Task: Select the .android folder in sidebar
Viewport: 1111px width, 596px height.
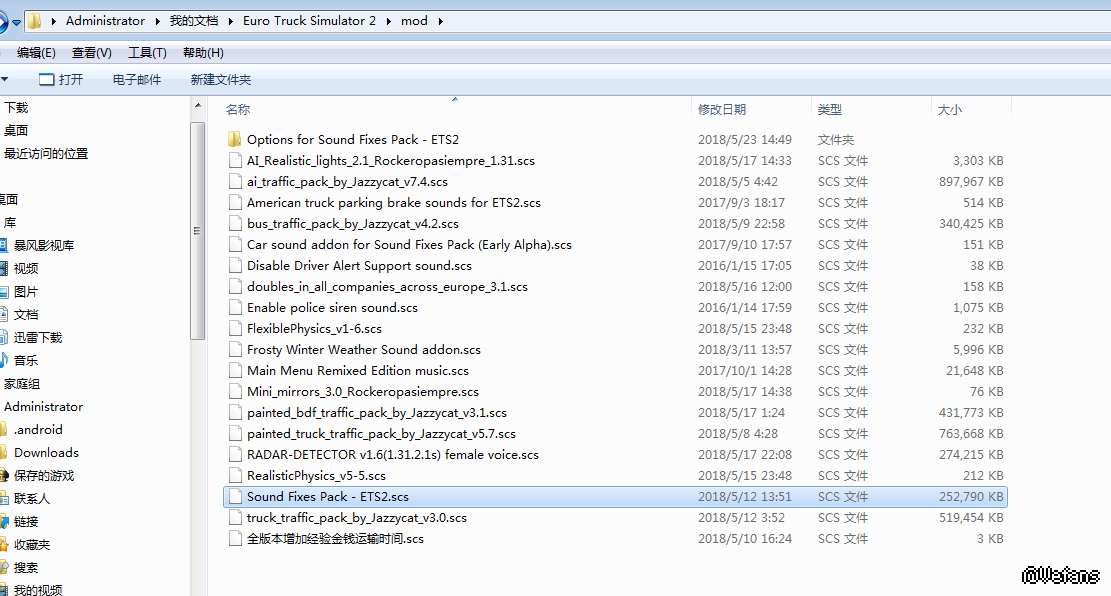Action: coord(38,430)
